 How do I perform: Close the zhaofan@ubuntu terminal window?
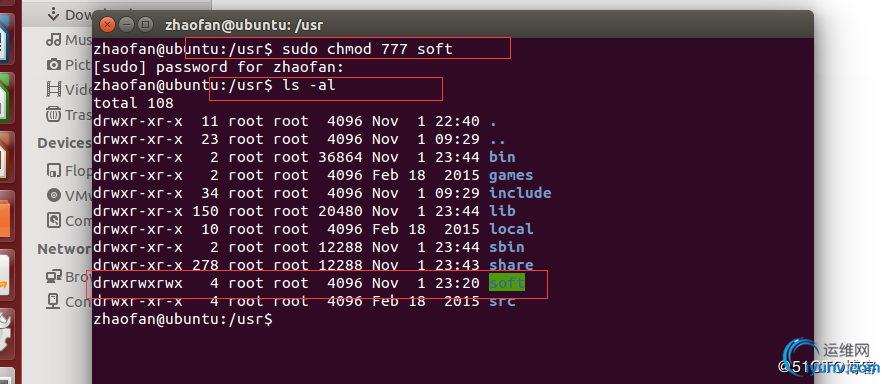(x=107, y=25)
